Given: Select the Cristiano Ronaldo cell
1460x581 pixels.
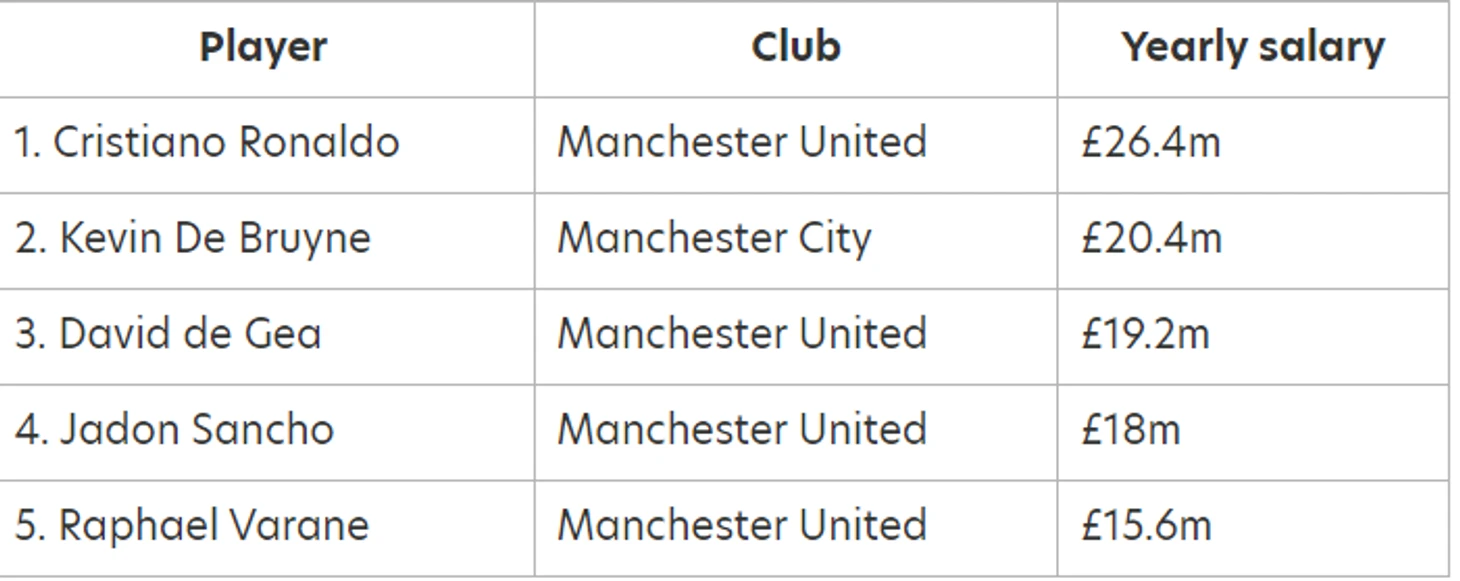Looking at the screenshot, I should (206, 142).
